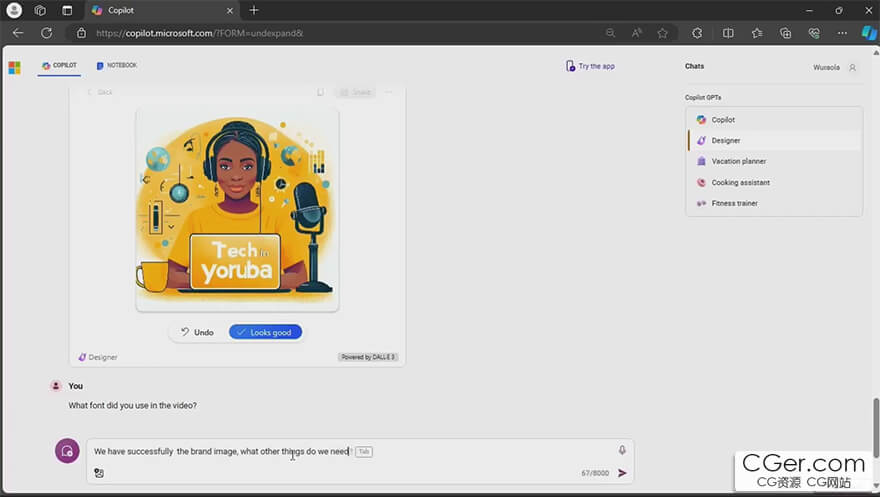The image size is (880, 497).
Task: Reload the Copilot page
Action: coord(47,33)
